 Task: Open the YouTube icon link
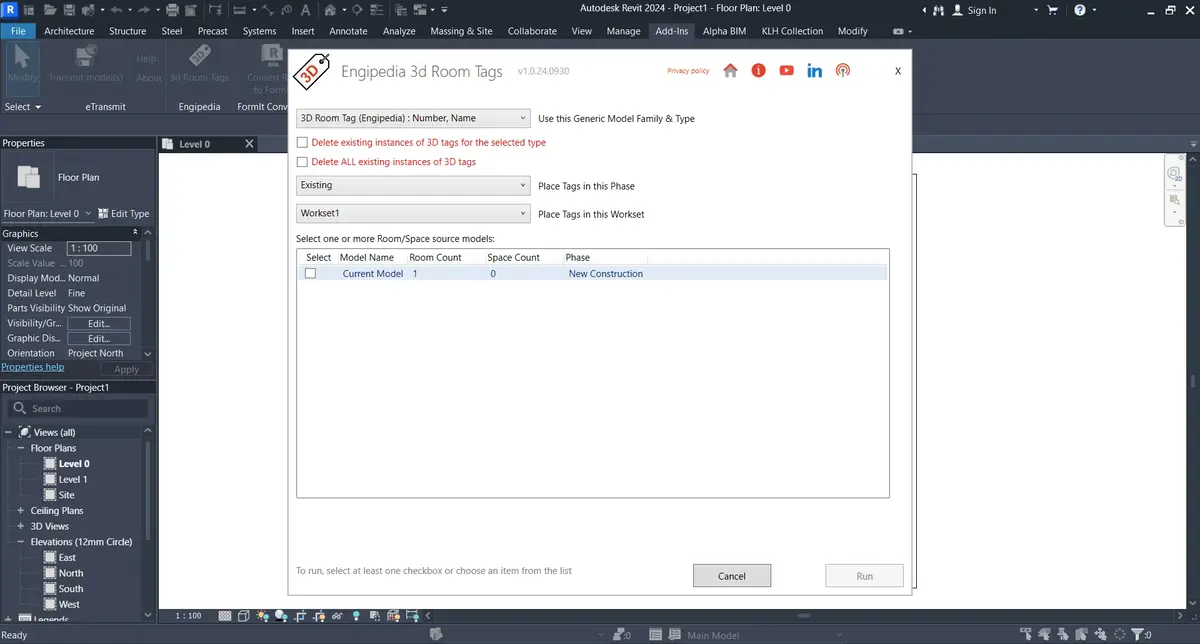787,71
